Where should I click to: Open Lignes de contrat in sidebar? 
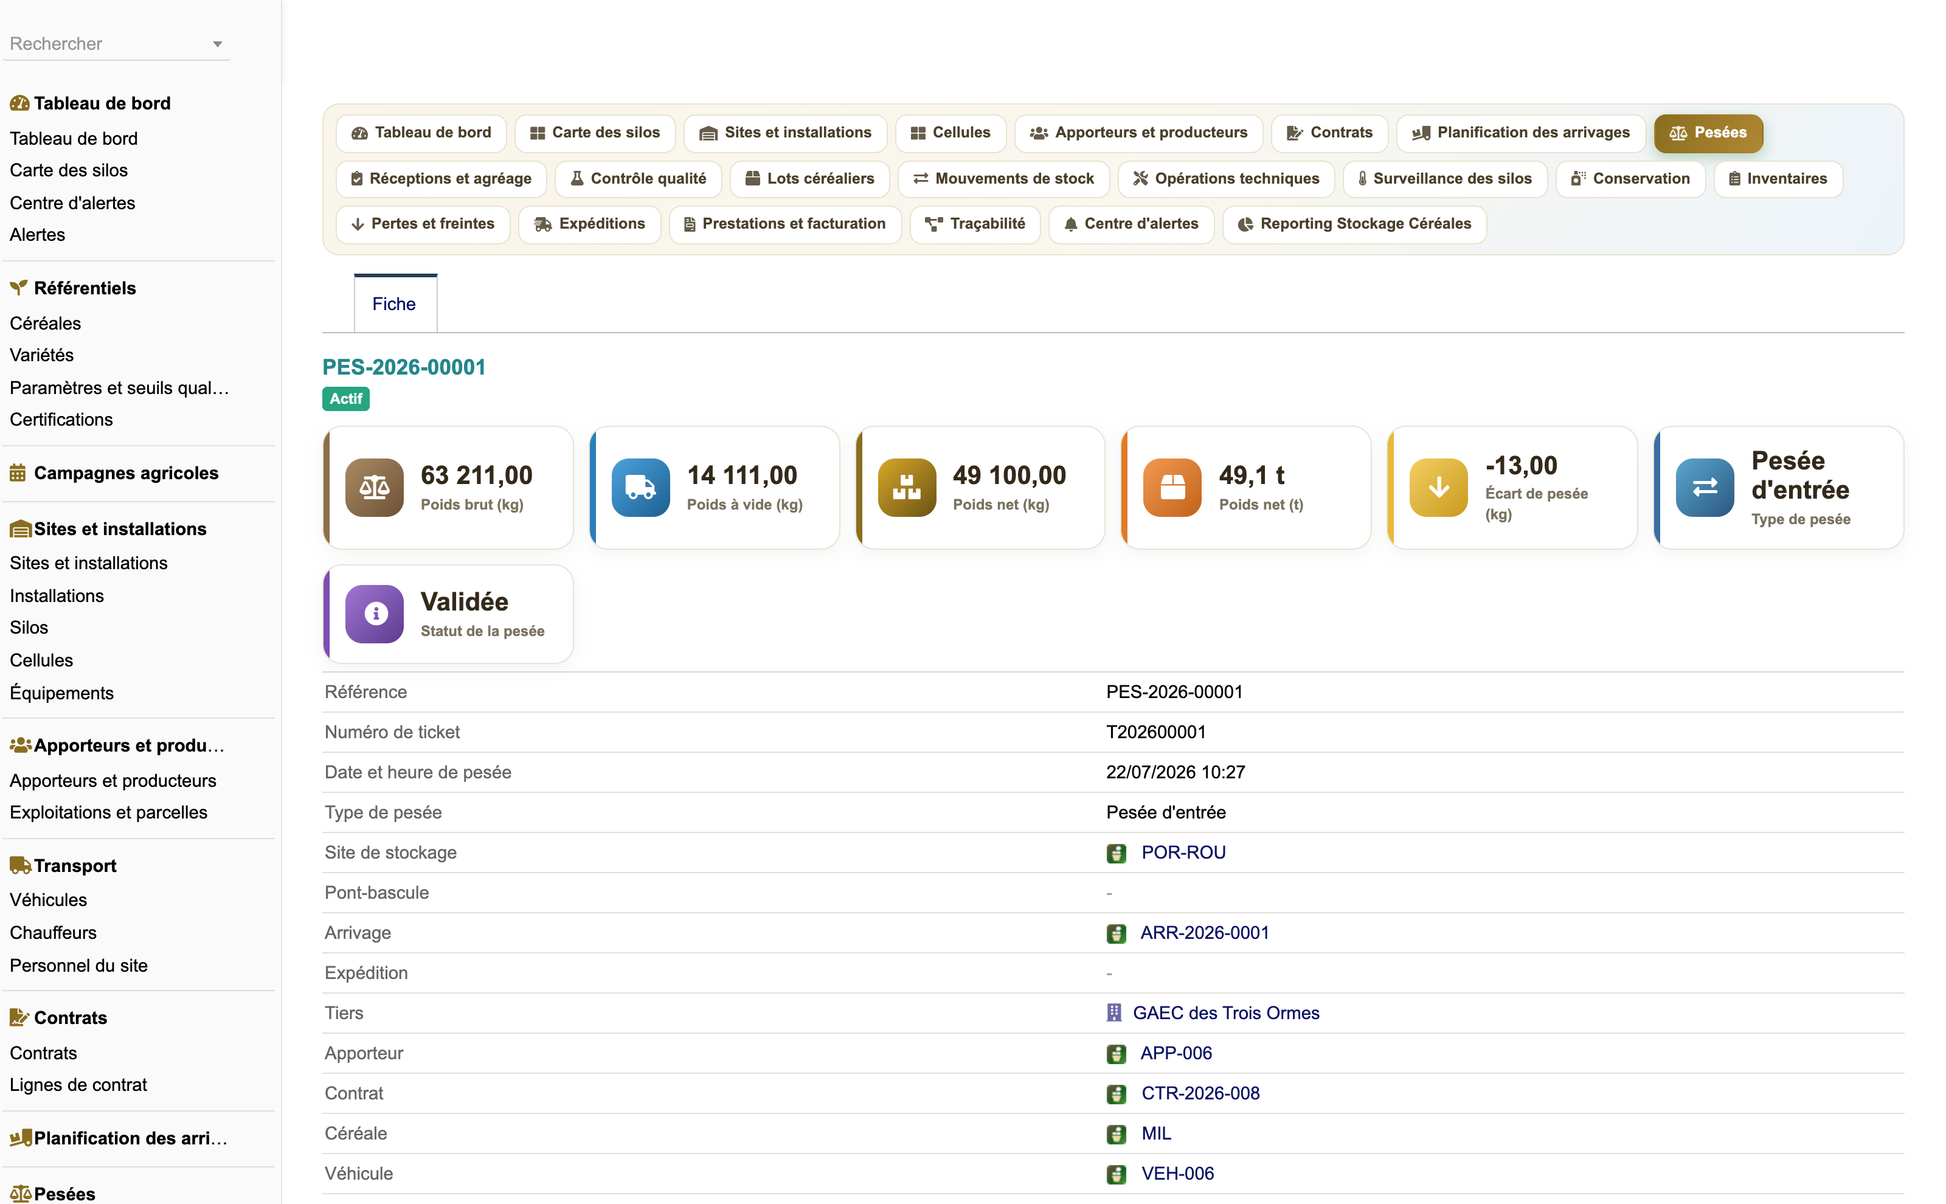(x=78, y=1085)
